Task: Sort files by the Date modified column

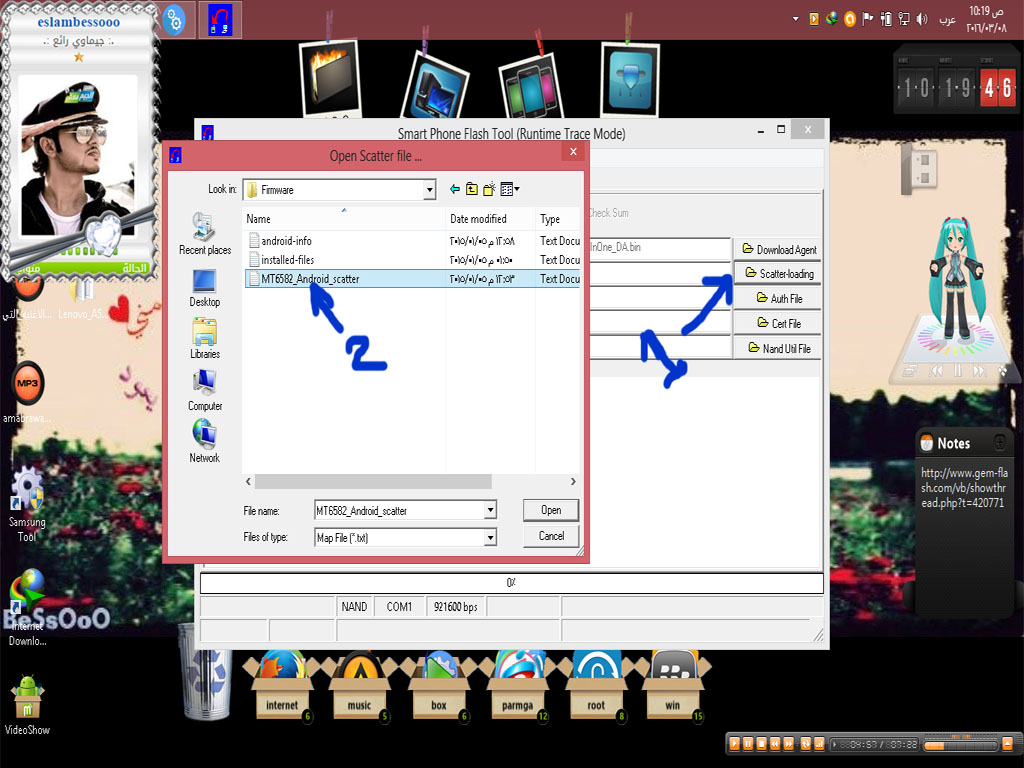Action: tap(490, 219)
